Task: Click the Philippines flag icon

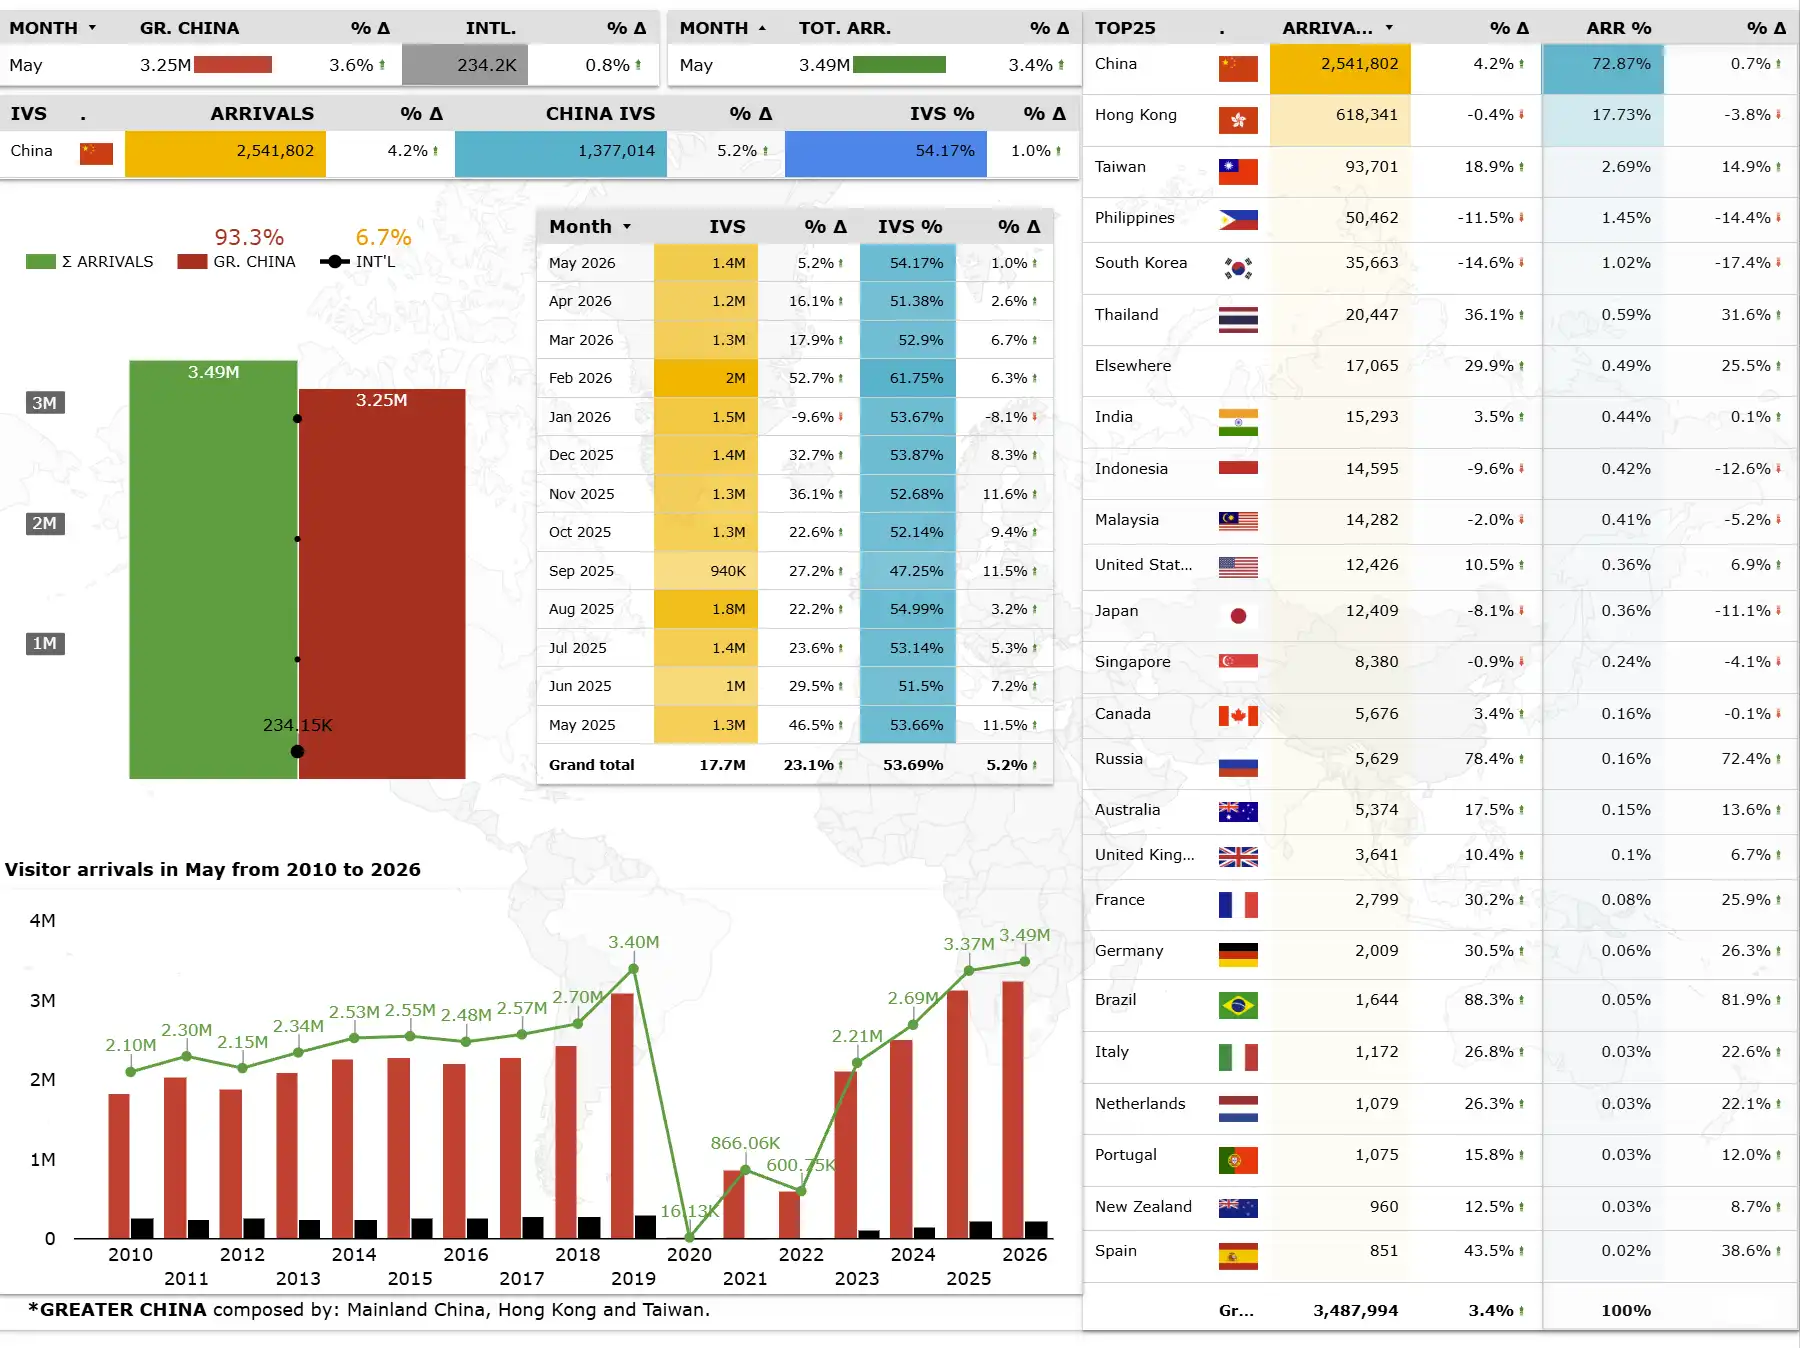Action: 1238,220
